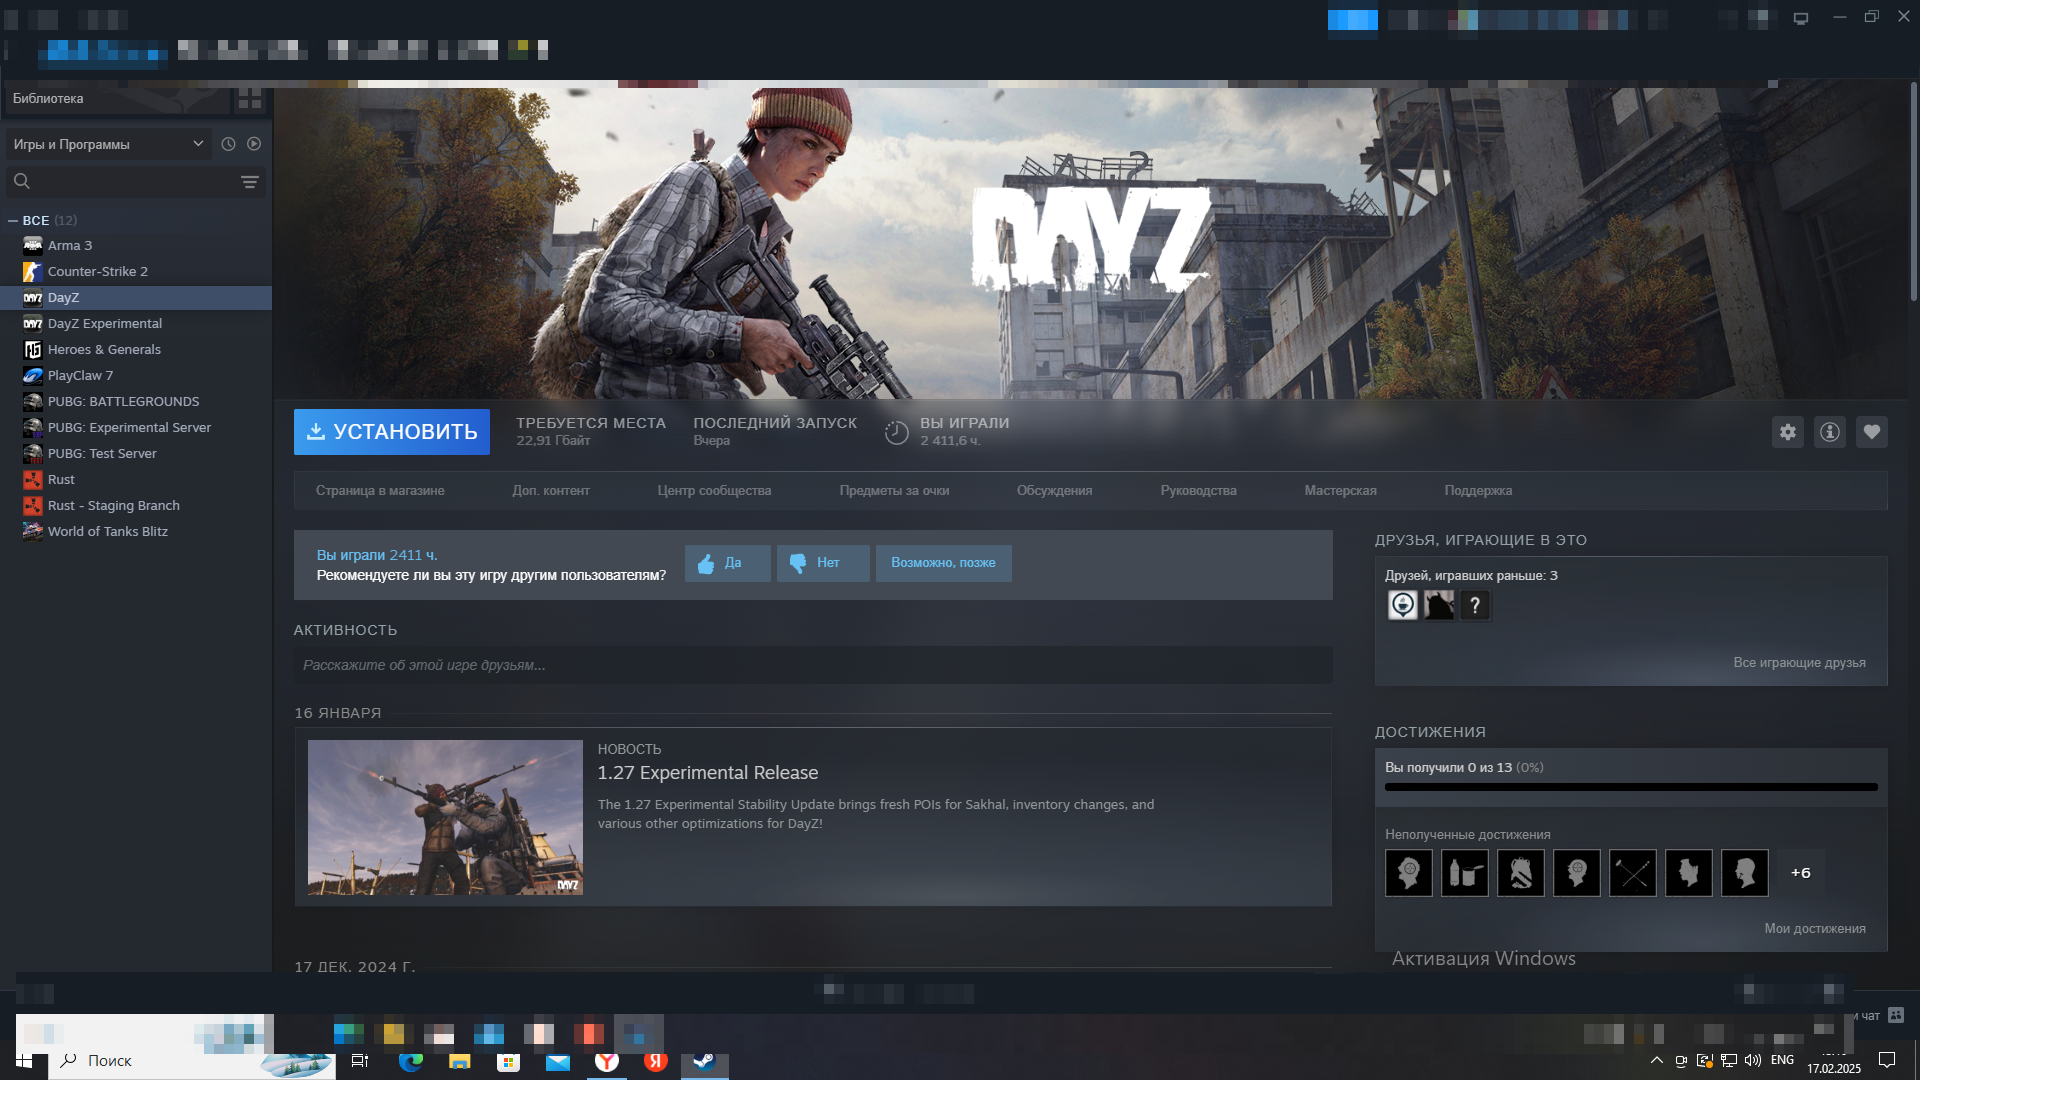Viewport: 2062px width, 1106px height.
Task: Toggle recent games clock filter
Action: point(229,144)
